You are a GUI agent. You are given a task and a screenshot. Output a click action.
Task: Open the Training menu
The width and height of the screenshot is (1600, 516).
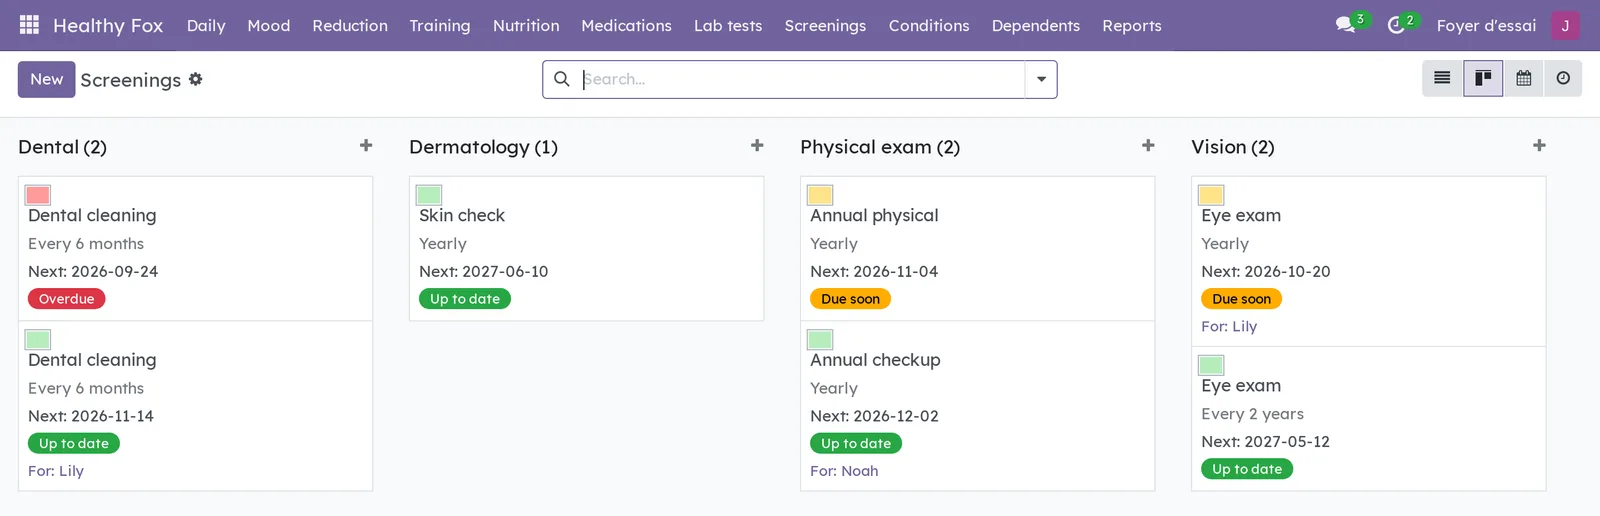pos(440,26)
